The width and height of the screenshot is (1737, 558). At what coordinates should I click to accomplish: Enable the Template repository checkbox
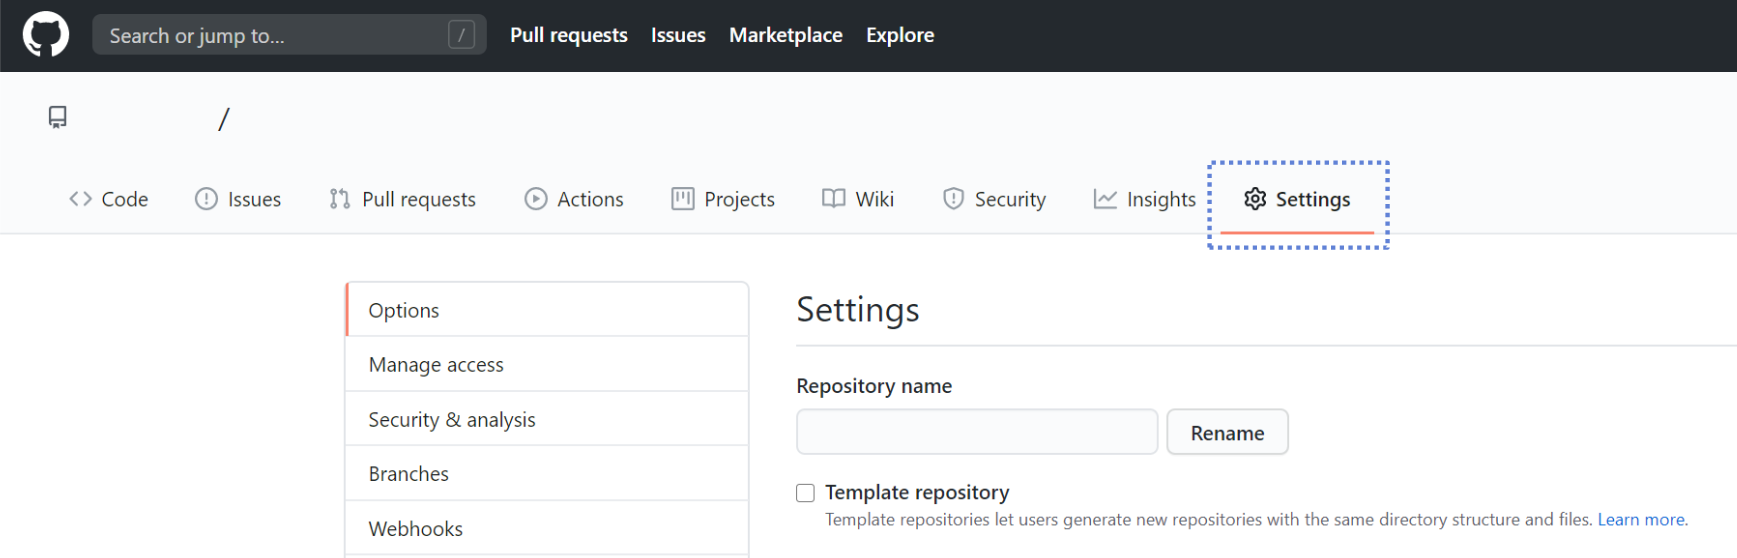click(805, 493)
